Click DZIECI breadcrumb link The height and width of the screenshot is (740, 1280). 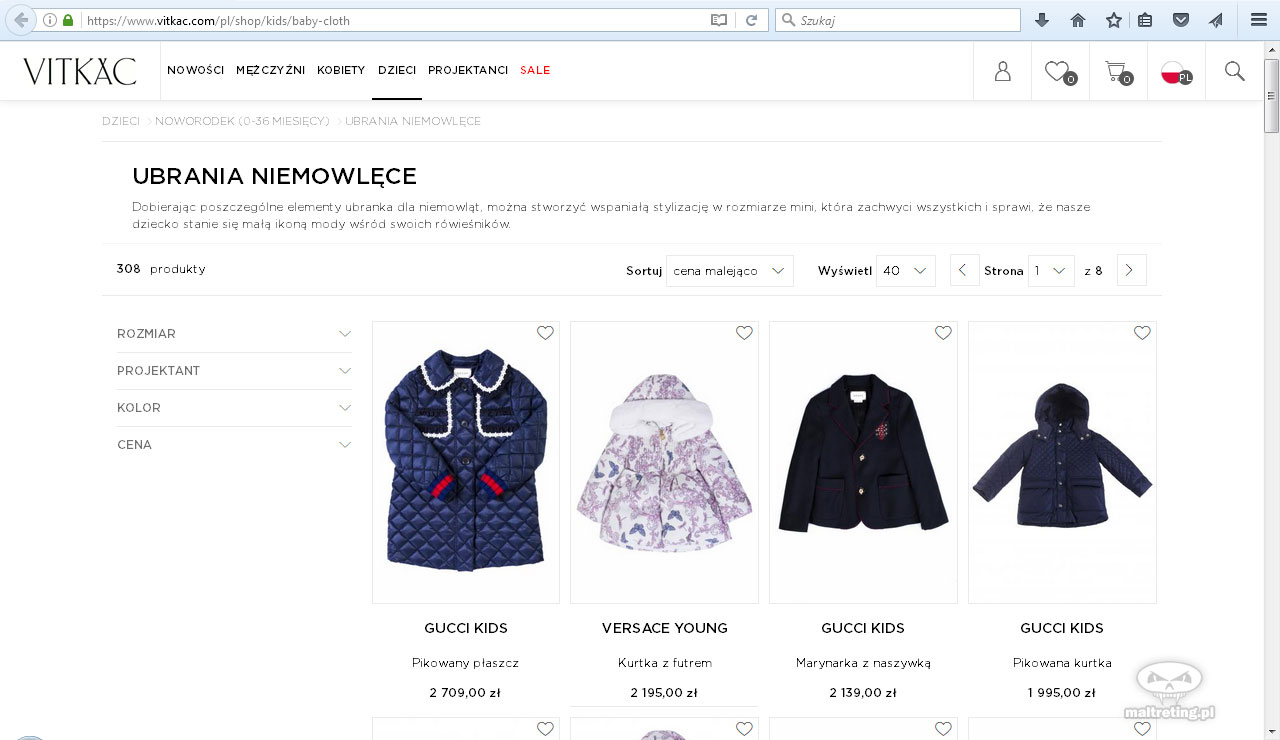point(121,121)
